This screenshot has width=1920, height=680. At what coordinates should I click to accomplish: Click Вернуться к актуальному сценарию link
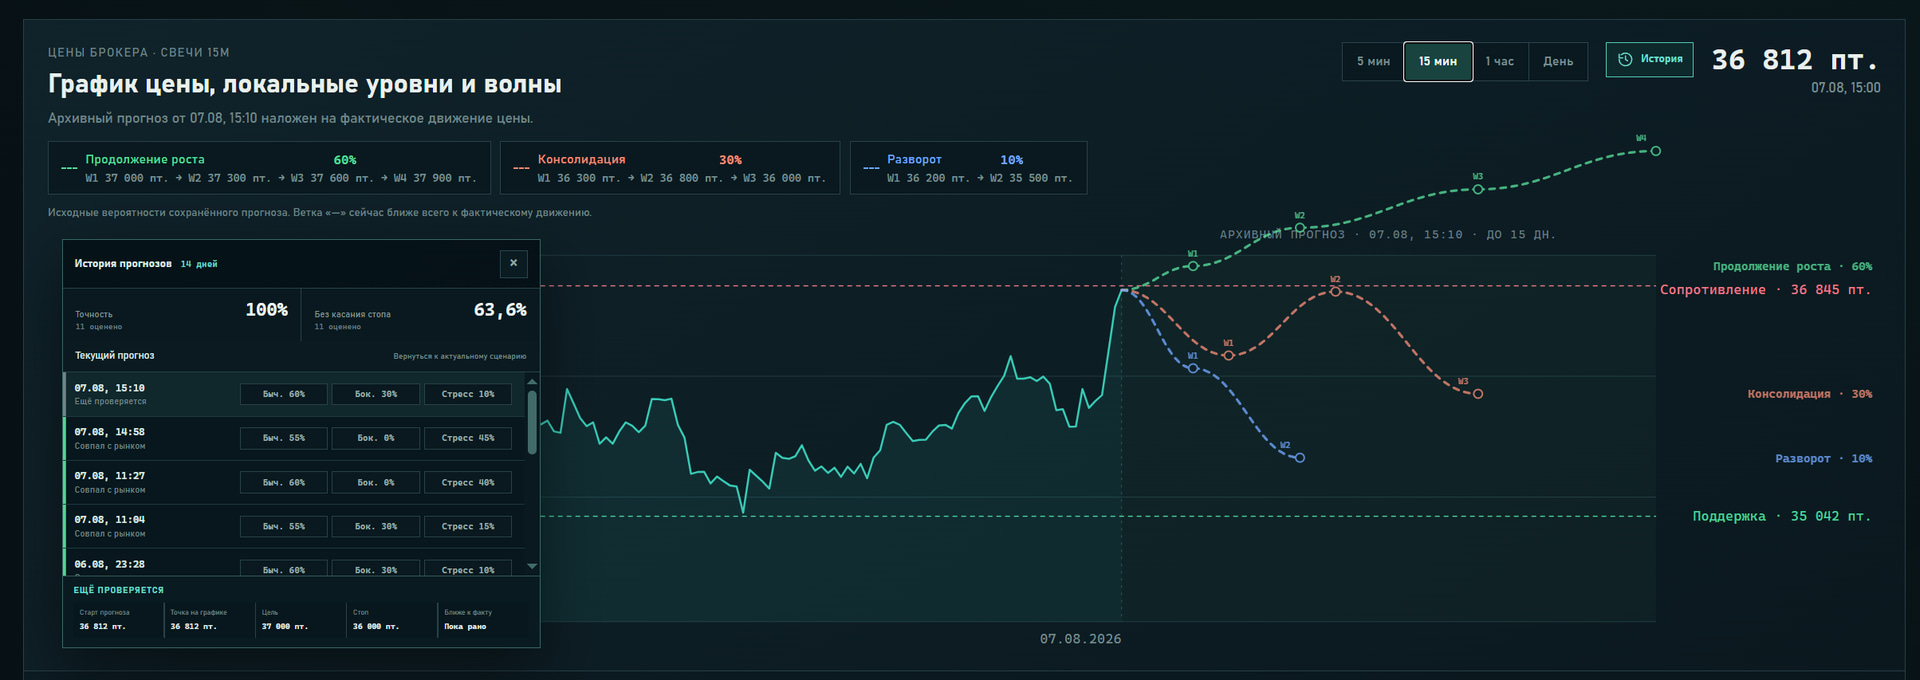[x=459, y=356]
